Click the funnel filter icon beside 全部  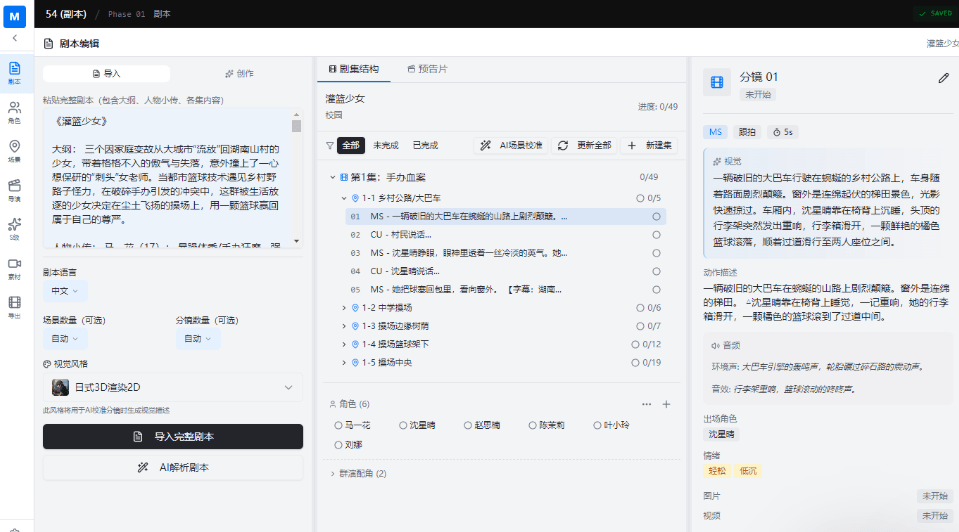(x=330, y=145)
